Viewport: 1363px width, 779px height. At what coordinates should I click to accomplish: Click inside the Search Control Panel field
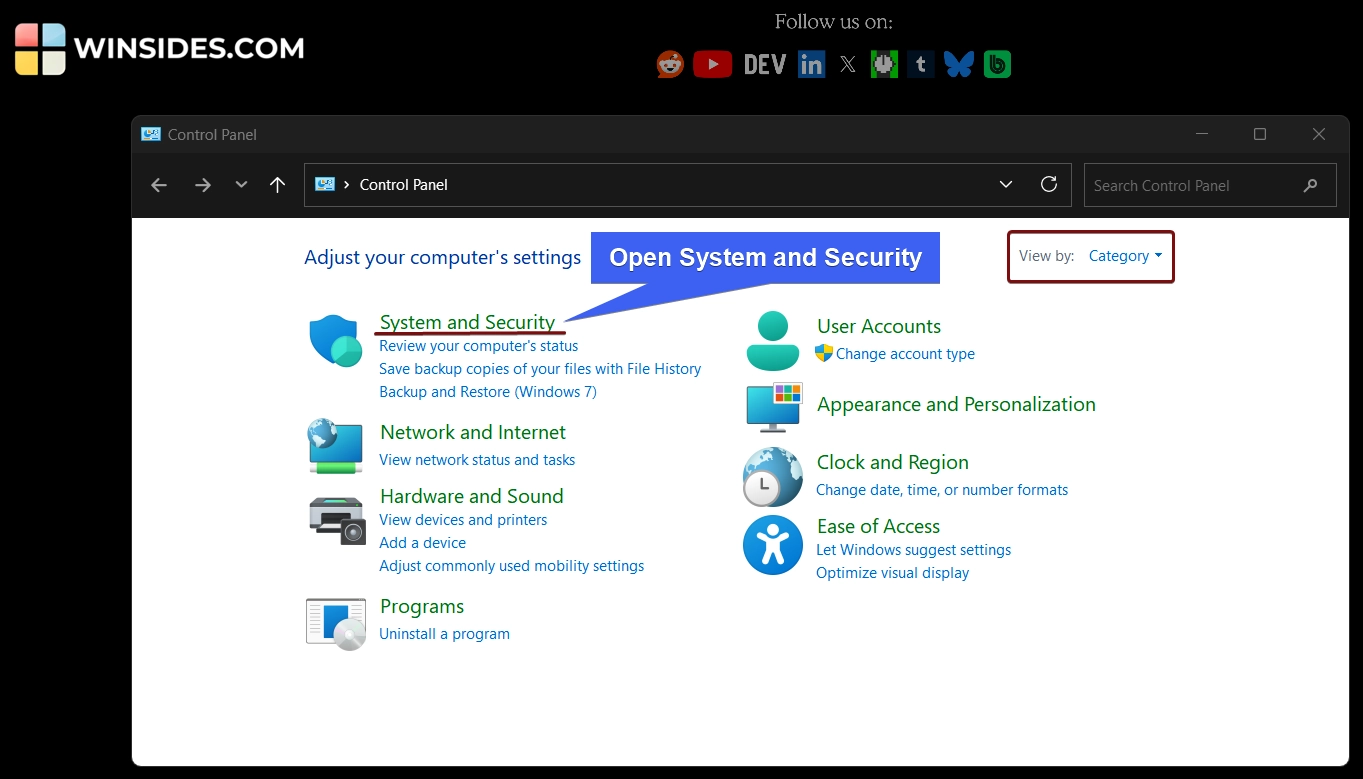coord(1190,185)
